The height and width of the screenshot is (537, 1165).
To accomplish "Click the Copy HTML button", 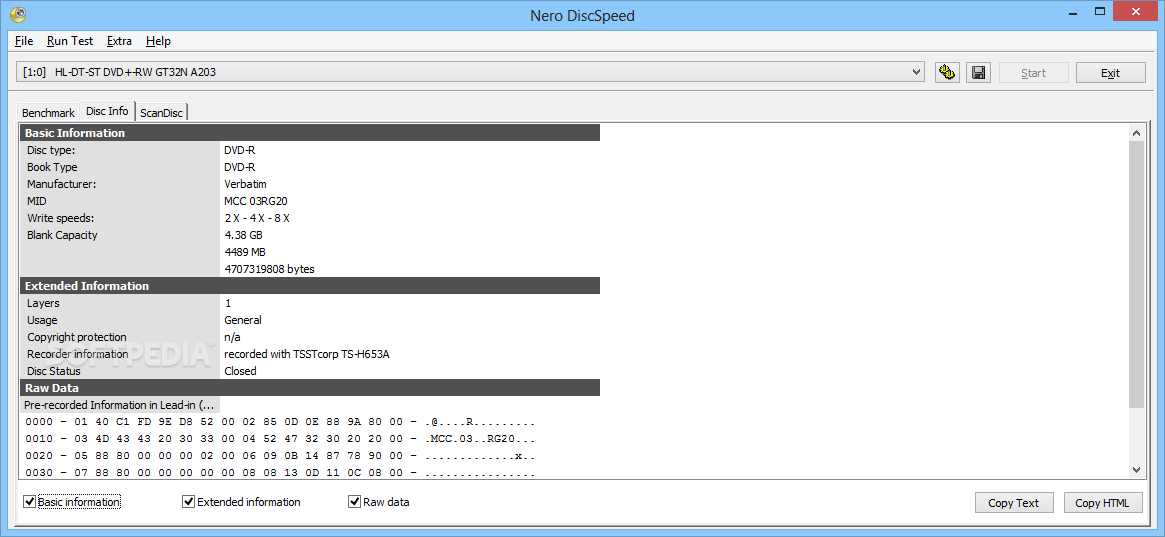I will (x=1102, y=503).
